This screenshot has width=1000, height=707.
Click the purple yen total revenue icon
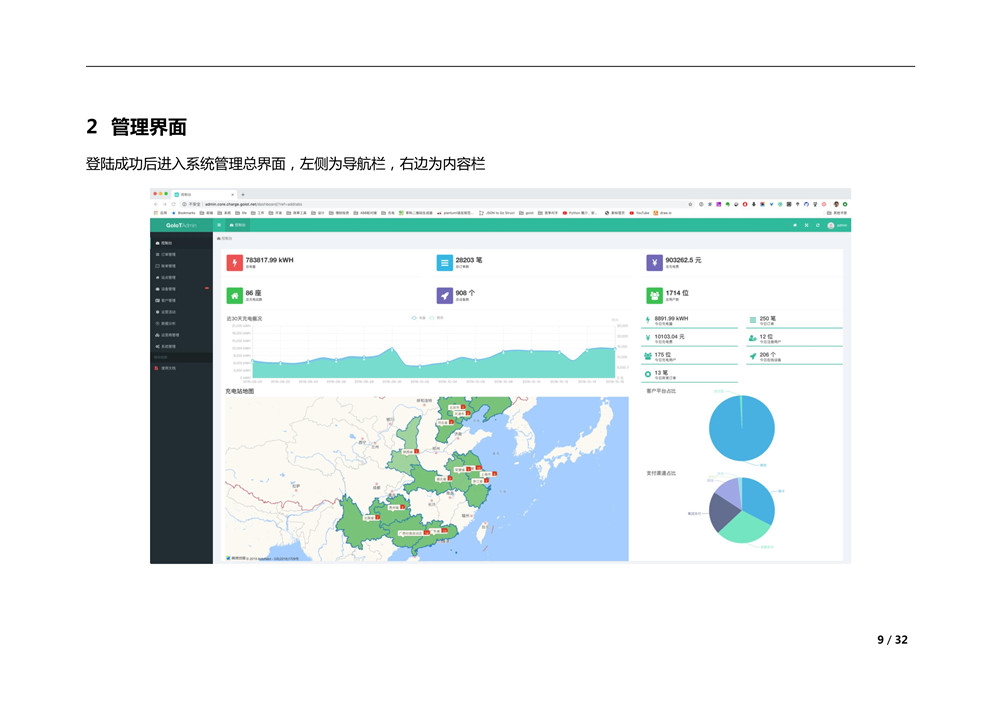pos(654,263)
